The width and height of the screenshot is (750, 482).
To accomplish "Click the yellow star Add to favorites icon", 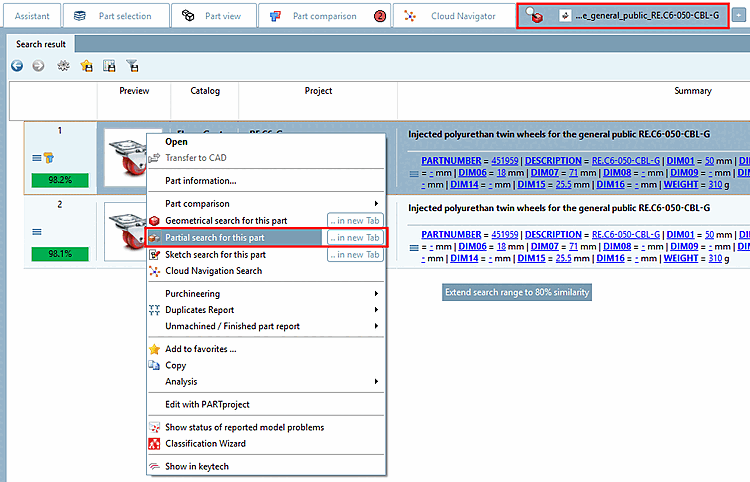I will 154,349.
